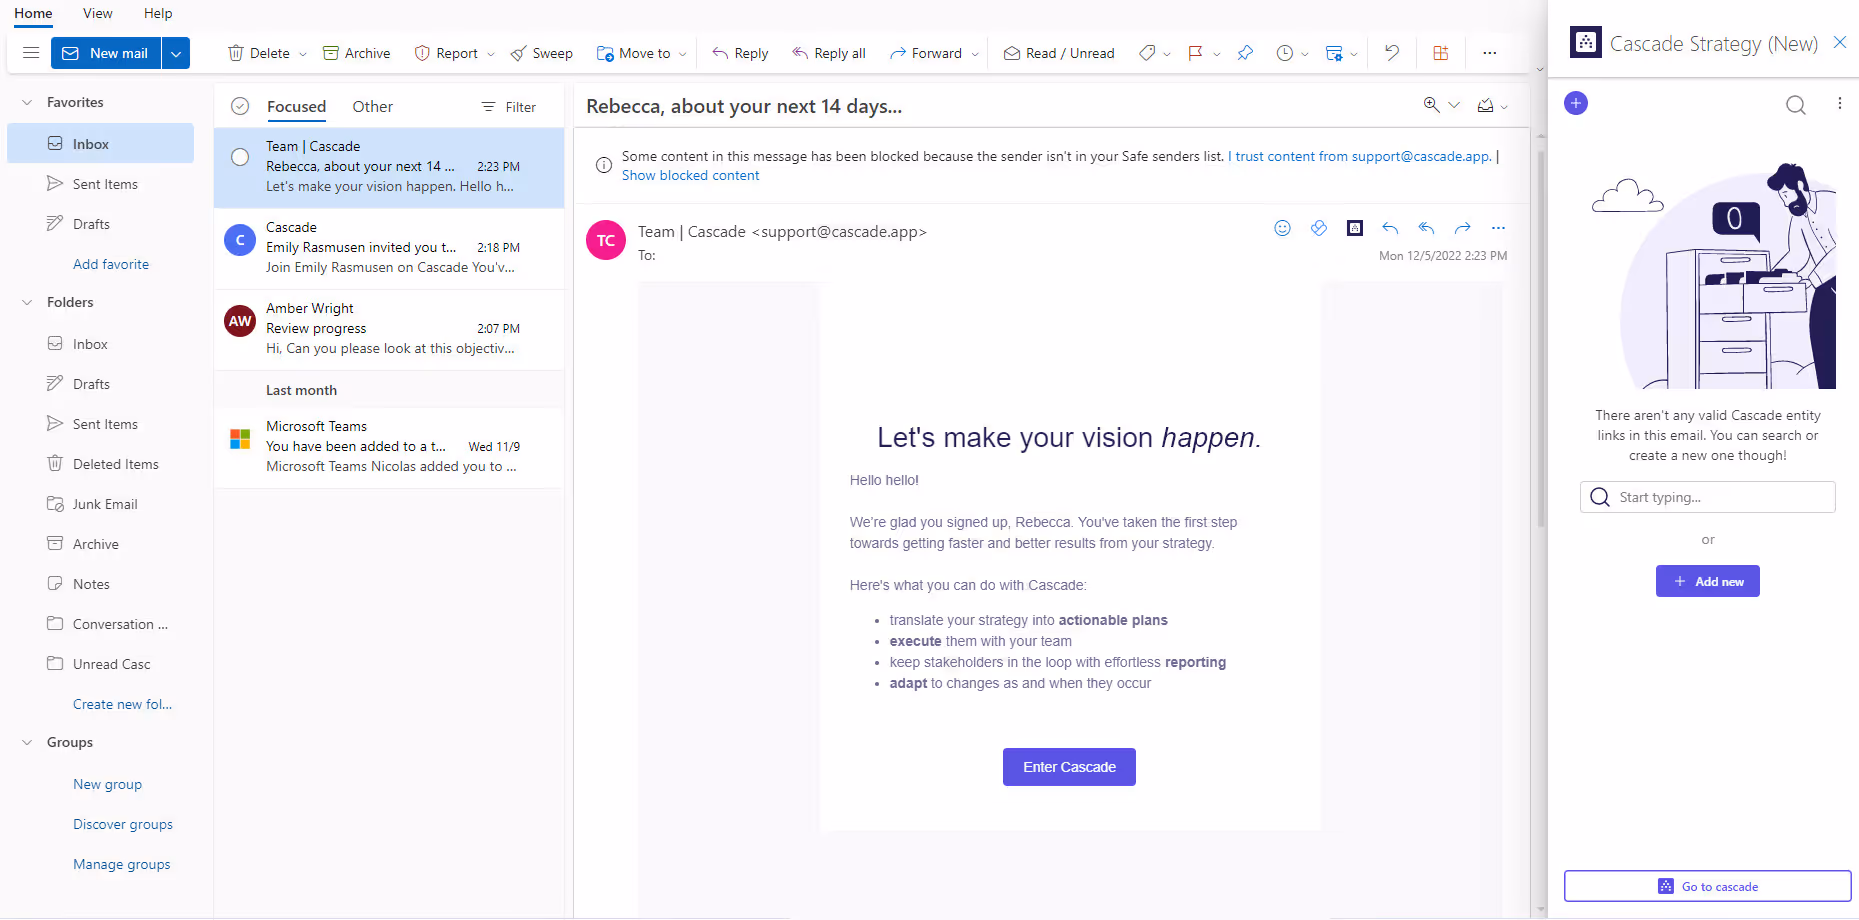Image resolution: width=1859 pixels, height=920 pixels.
Task: Click the Go to cascade button
Action: (1708, 886)
